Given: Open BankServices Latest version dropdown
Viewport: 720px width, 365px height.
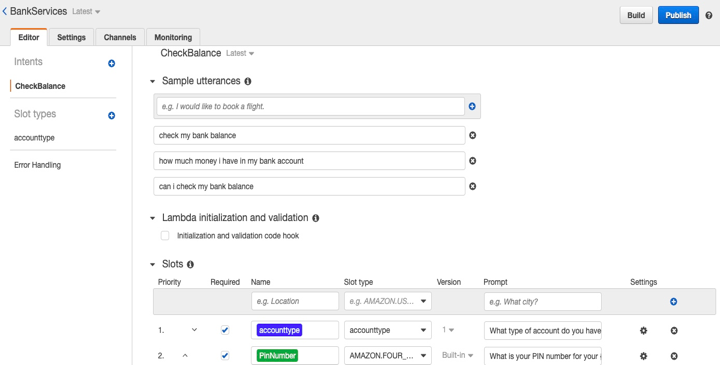Looking at the screenshot, I should (86, 11).
